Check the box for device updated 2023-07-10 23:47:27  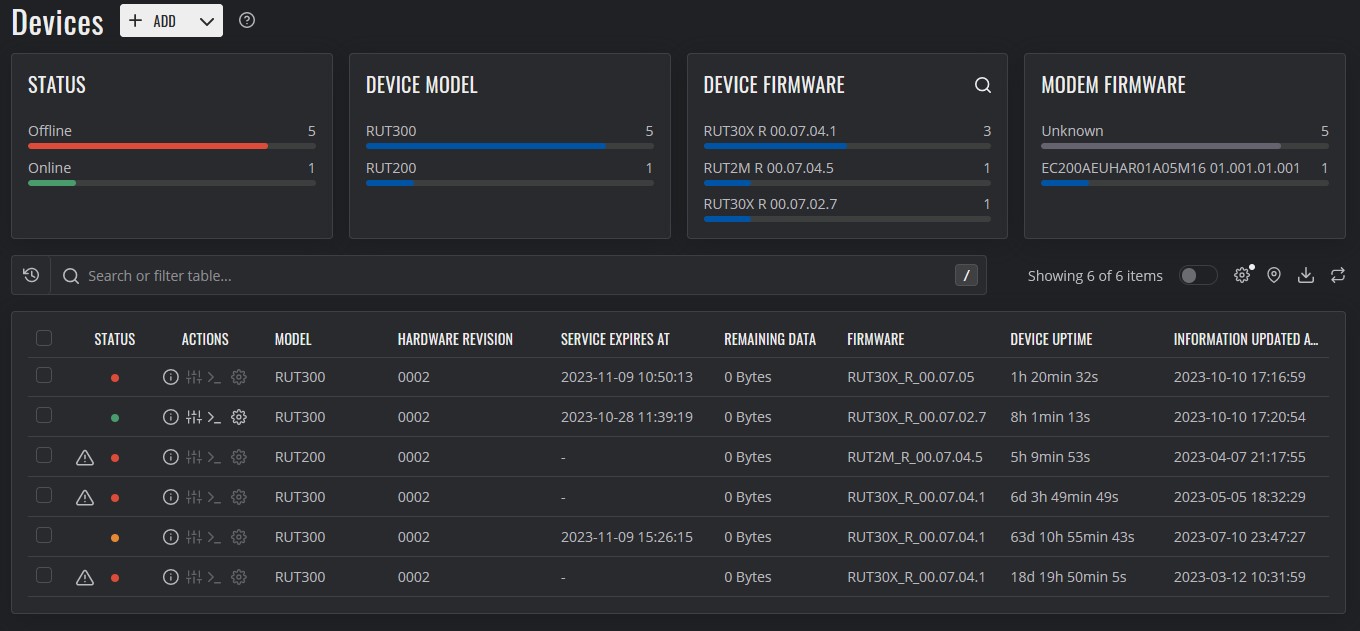coord(44,535)
